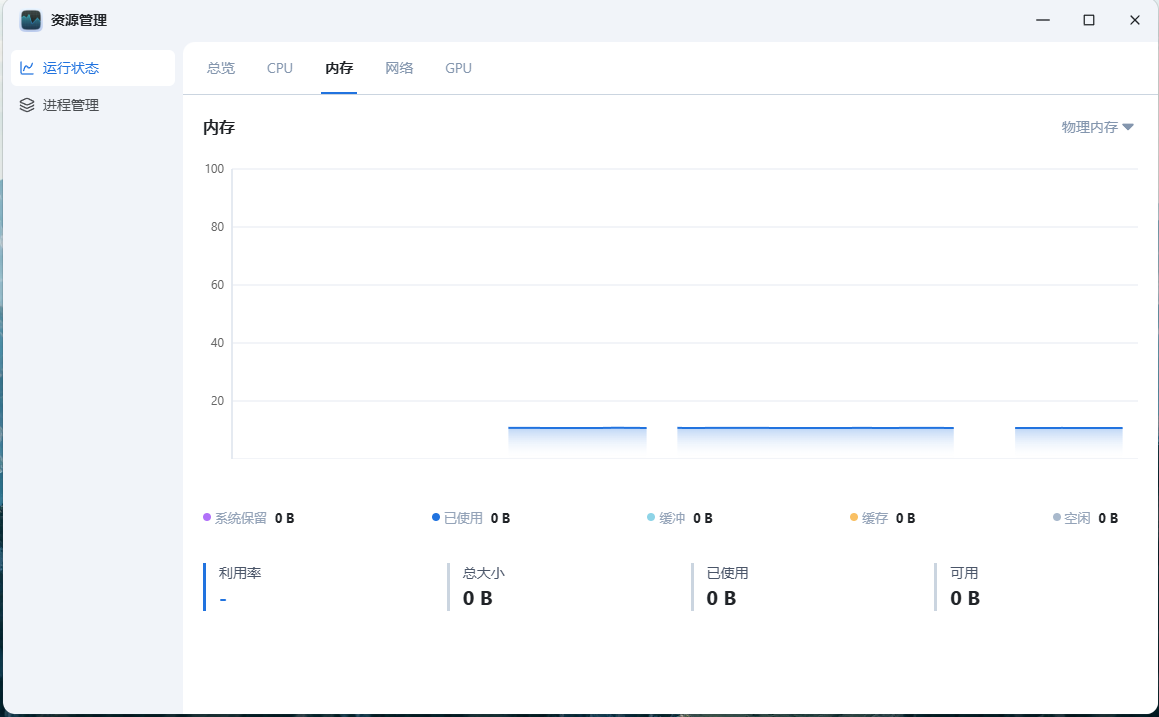The height and width of the screenshot is (717, 1159).
Task: Open 进程管理 in the sidebar
Action: coord(71,105)
